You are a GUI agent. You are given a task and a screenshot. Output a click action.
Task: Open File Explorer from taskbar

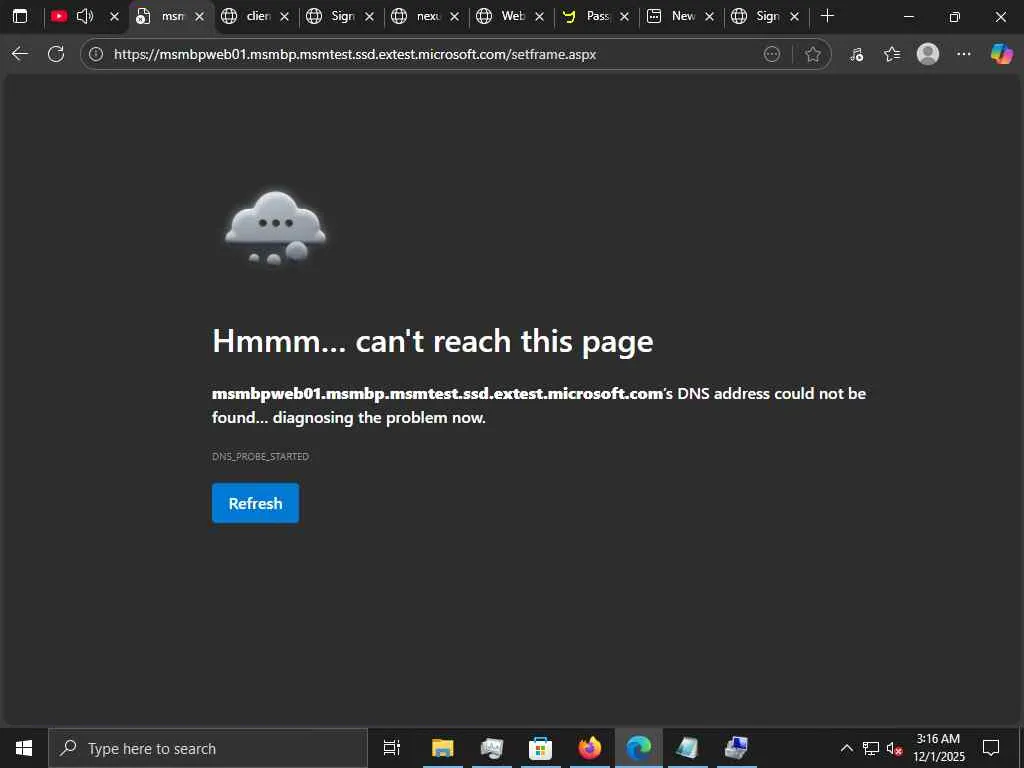click(443, 748)
